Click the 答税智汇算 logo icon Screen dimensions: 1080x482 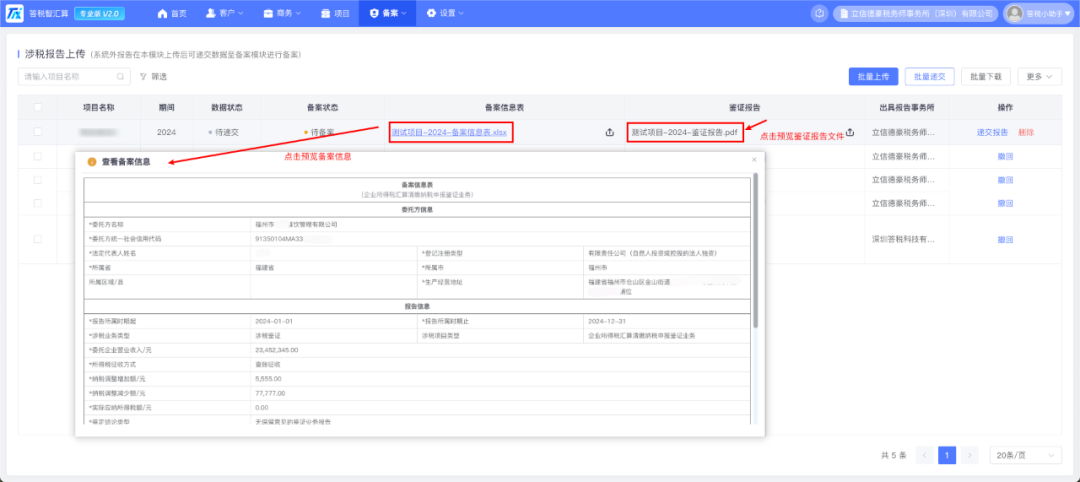point(14,13)
